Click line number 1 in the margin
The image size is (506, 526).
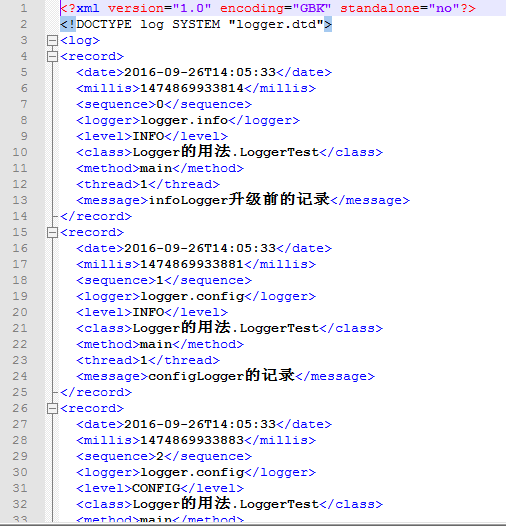click(23, 8)
